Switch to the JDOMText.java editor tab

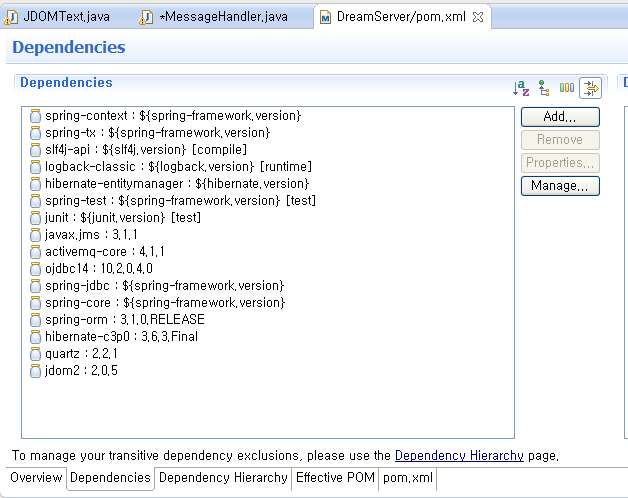point(59,17)
